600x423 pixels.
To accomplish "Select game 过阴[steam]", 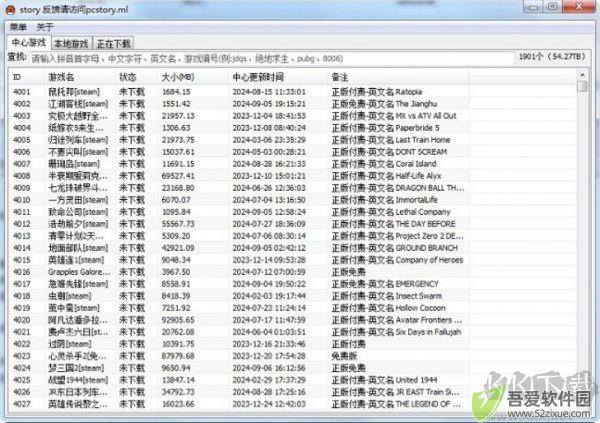I will [x=70, y=344].
